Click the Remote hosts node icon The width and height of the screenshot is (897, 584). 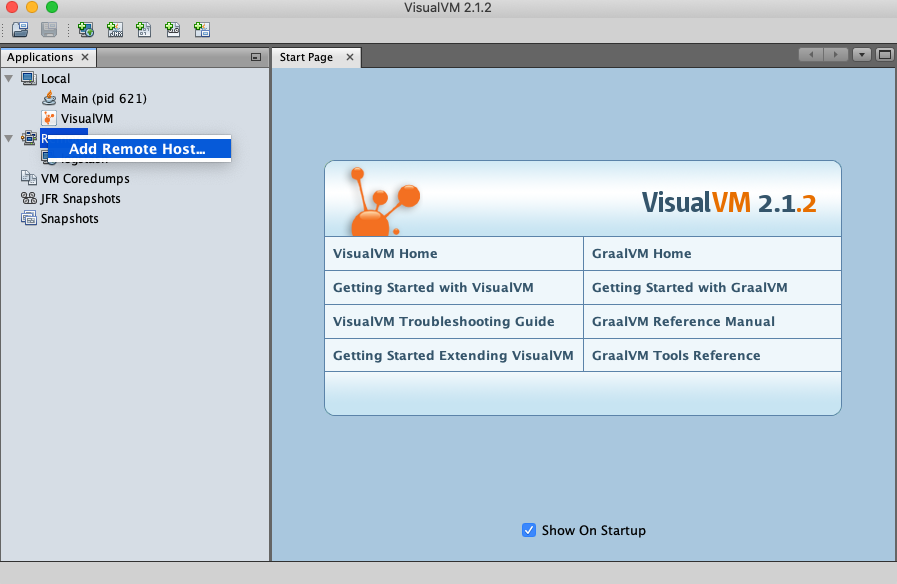[x=29, y=138]
